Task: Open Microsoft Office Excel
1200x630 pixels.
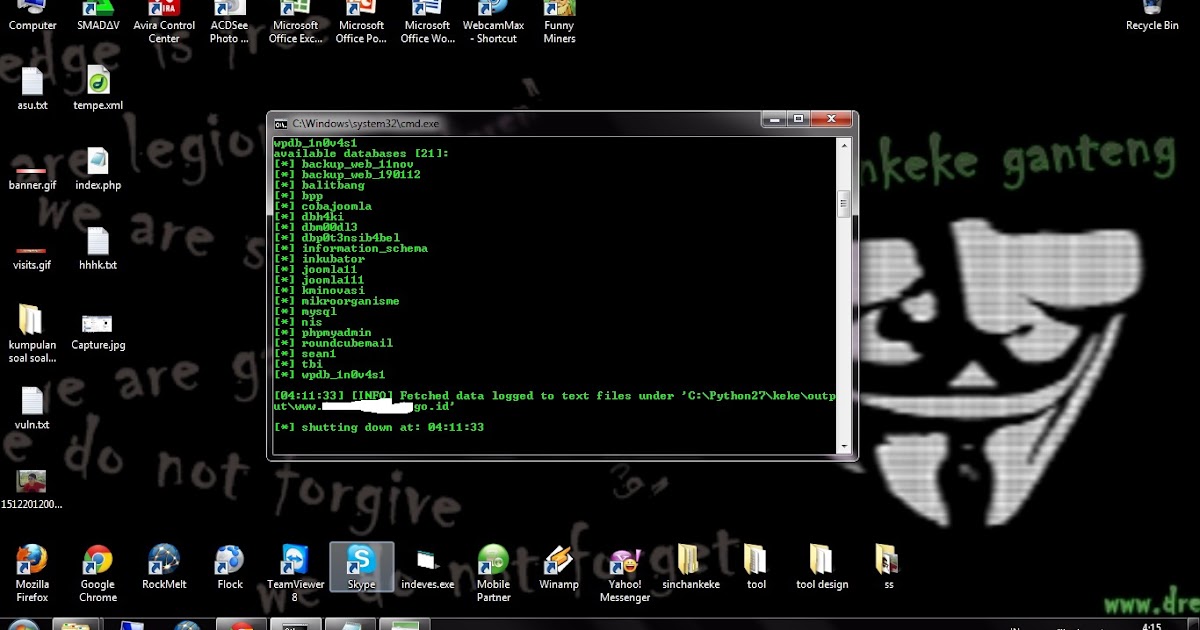Action: pos(295,12)
